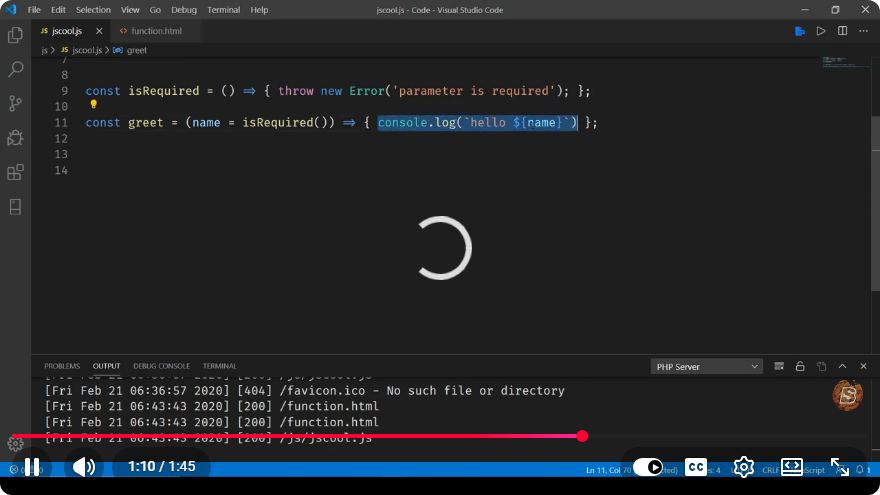This screenshot has height=495, width=880.
Task: Open the Debug menu
Action: (x=184, y=10)
